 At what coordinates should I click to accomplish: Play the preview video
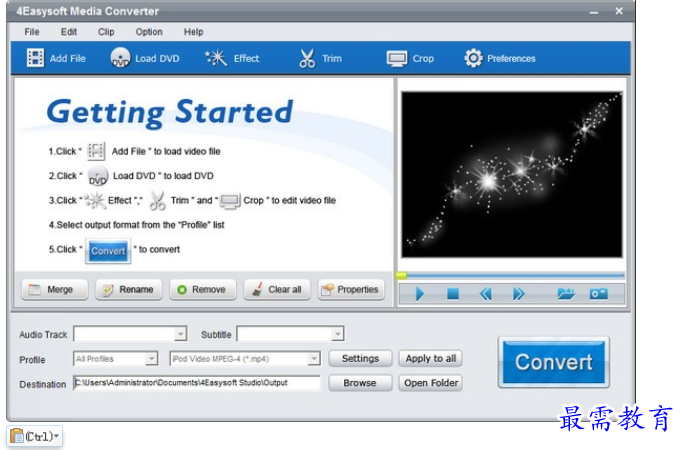pos(420,294)
